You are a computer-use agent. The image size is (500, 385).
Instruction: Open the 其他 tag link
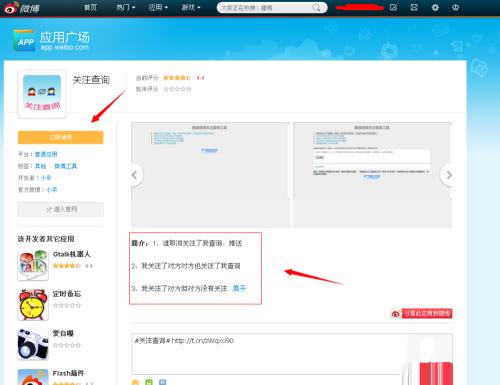[40, 166]
